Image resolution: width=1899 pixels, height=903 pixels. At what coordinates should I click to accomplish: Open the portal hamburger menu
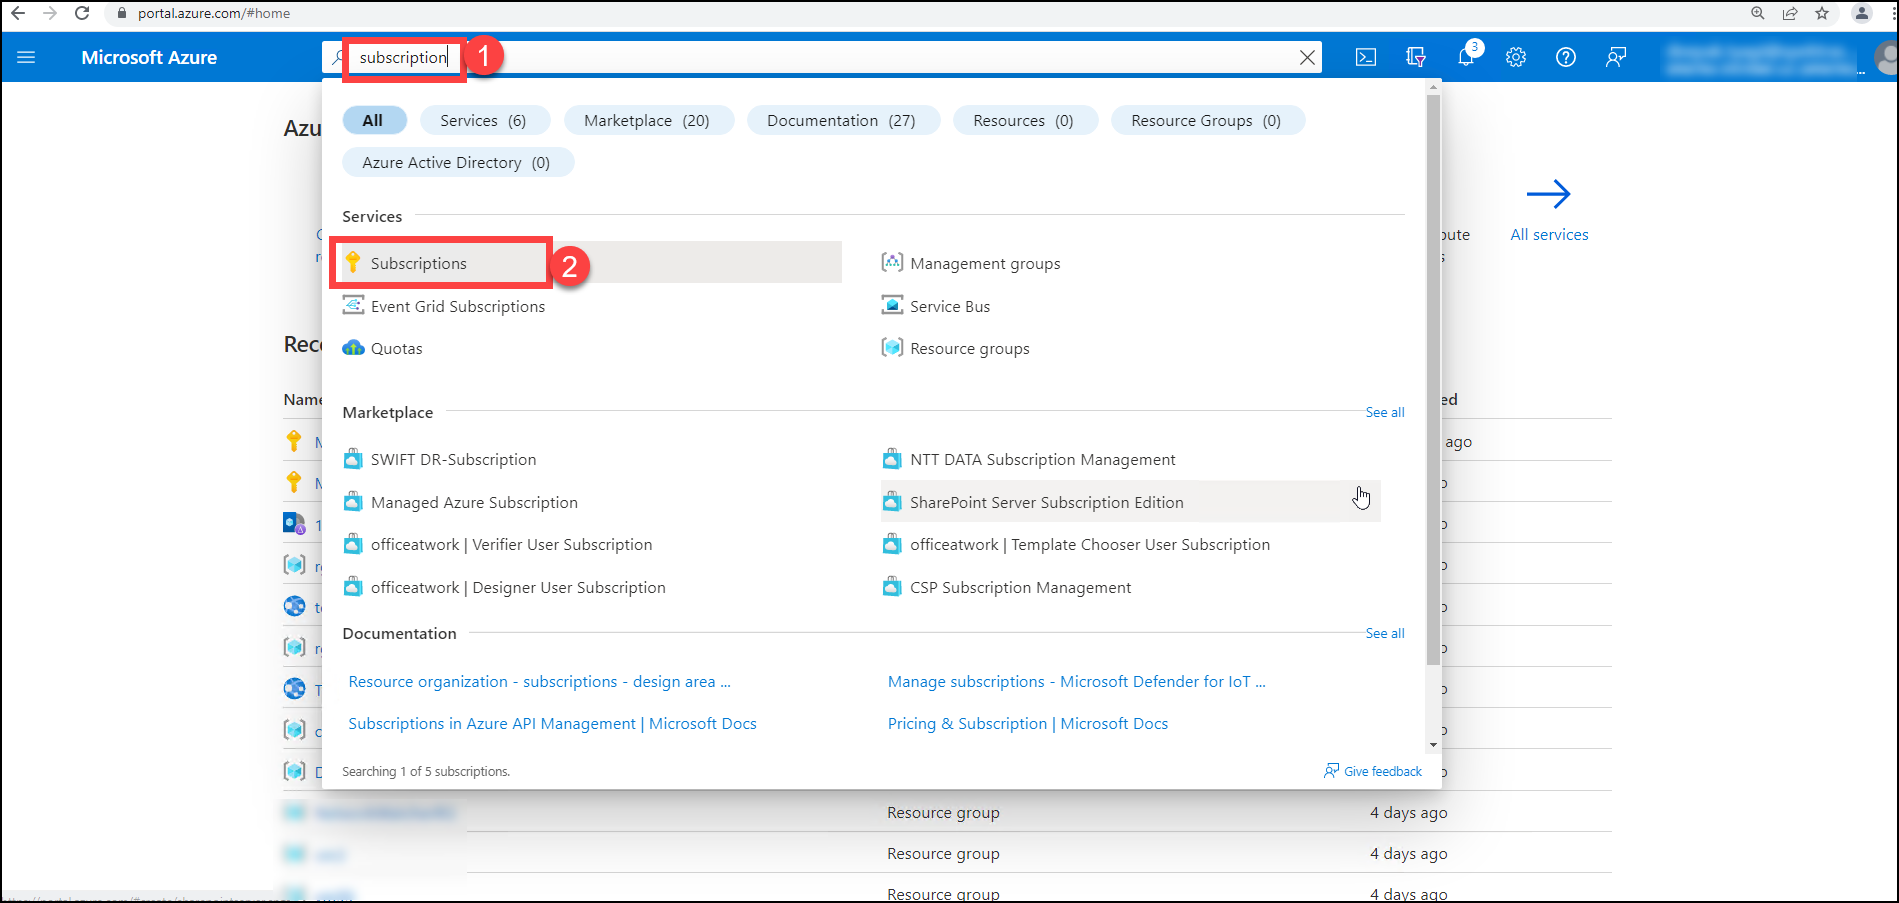(26, 57)
